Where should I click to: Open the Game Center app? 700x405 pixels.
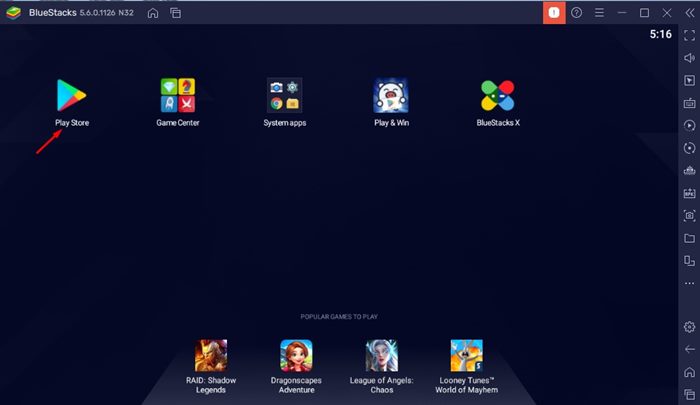(x=178, y=95)
